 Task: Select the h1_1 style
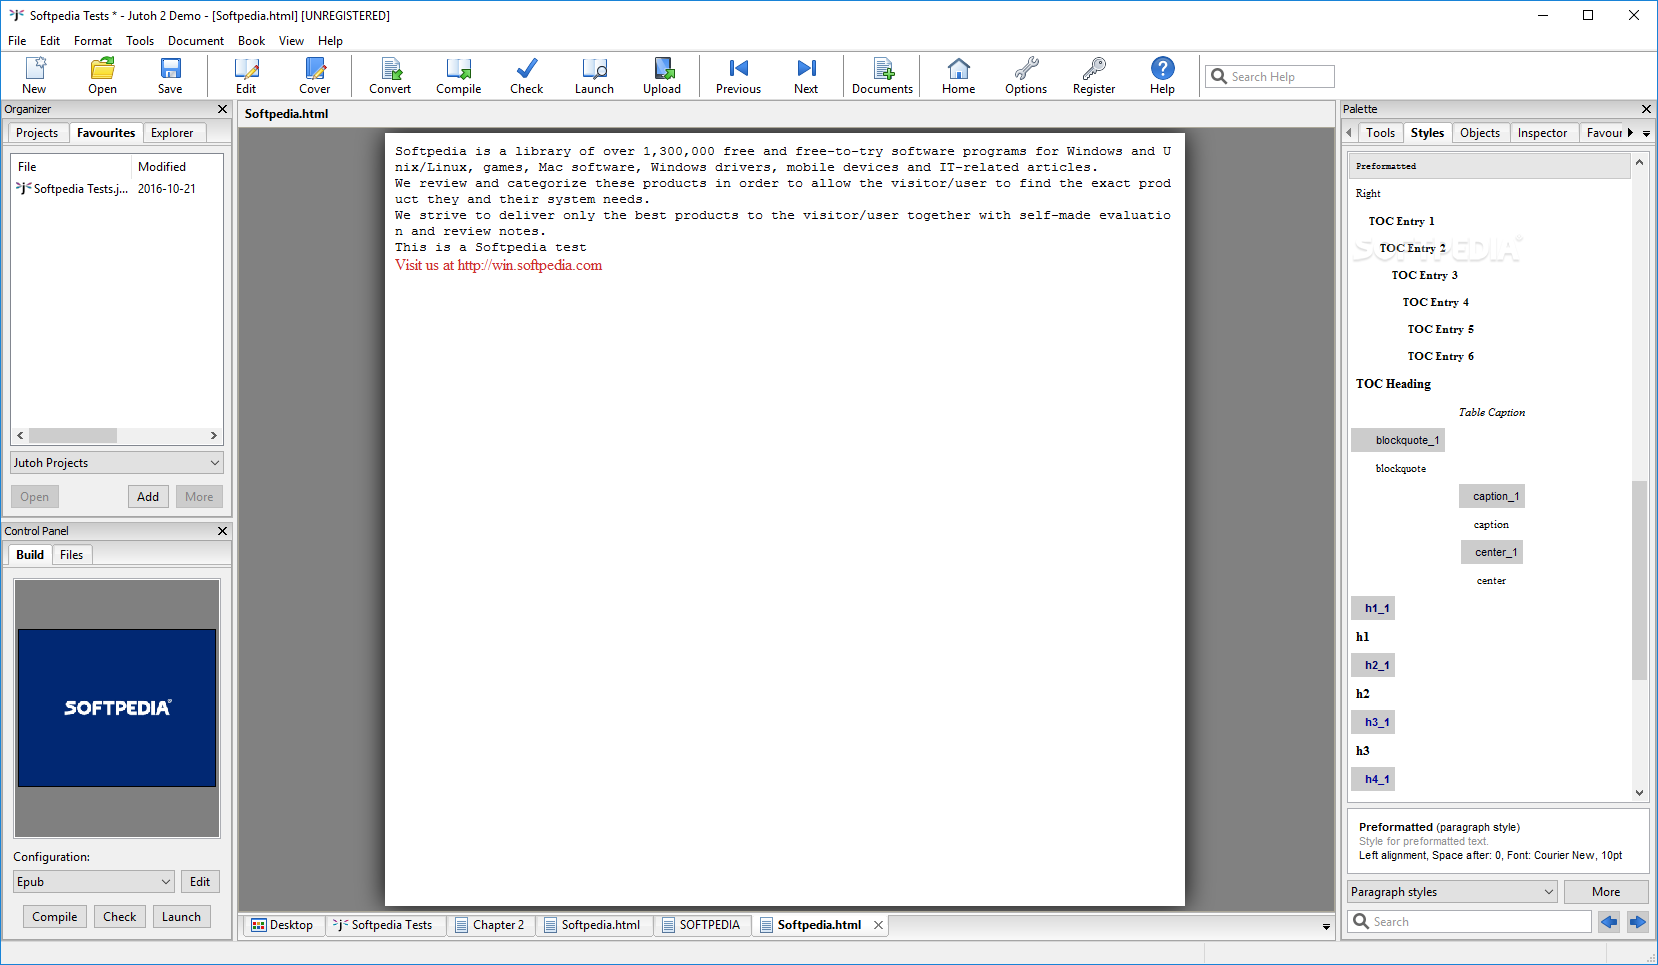(x=1373, y=609)
